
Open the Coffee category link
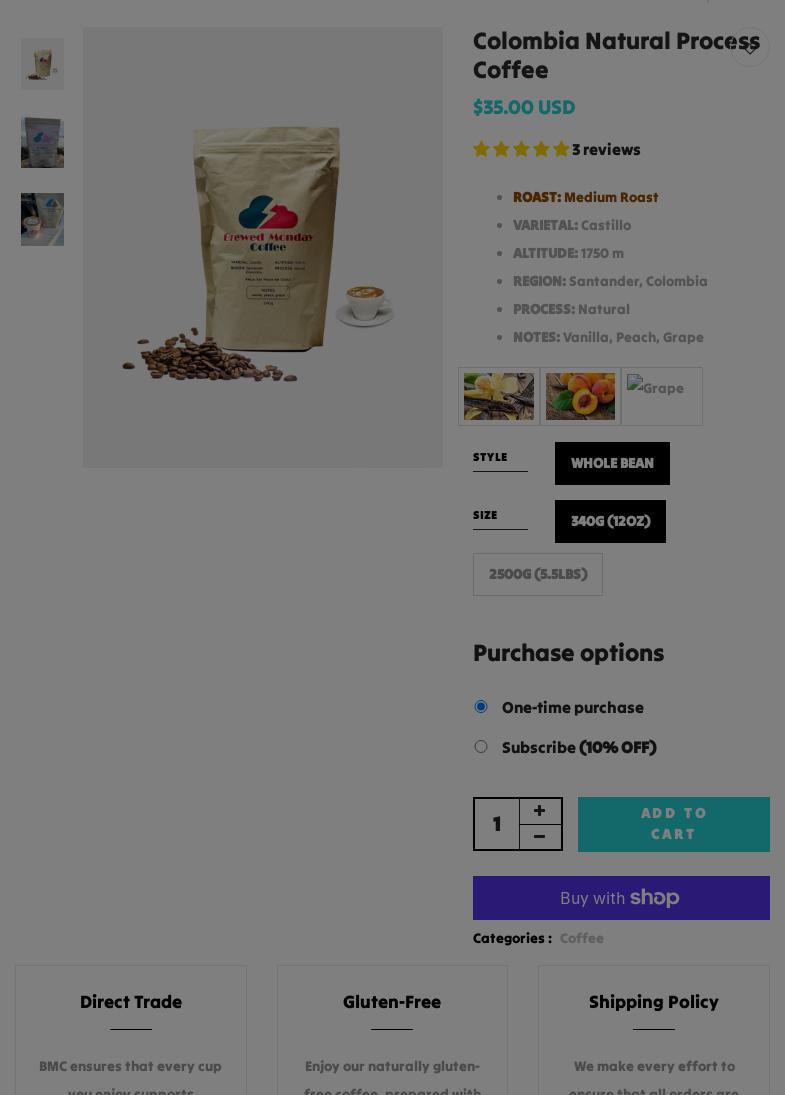582,939
